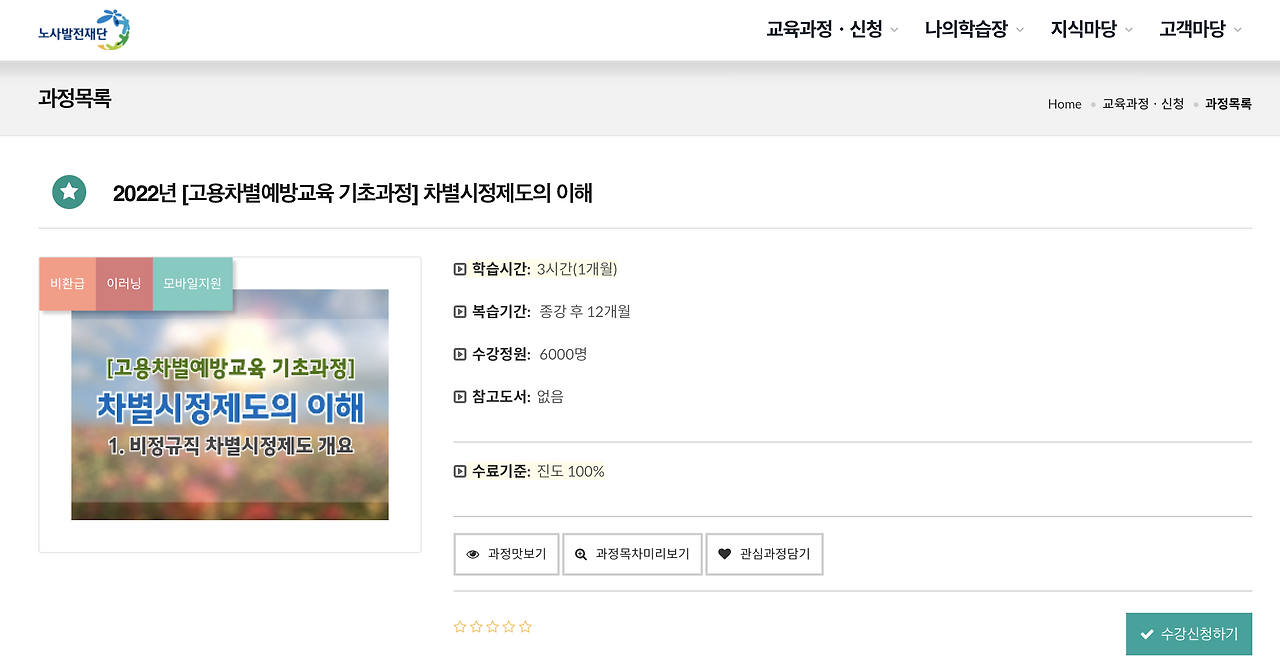
Task: Follow the Home breadcrumb link
Action: pos(1064,103)
